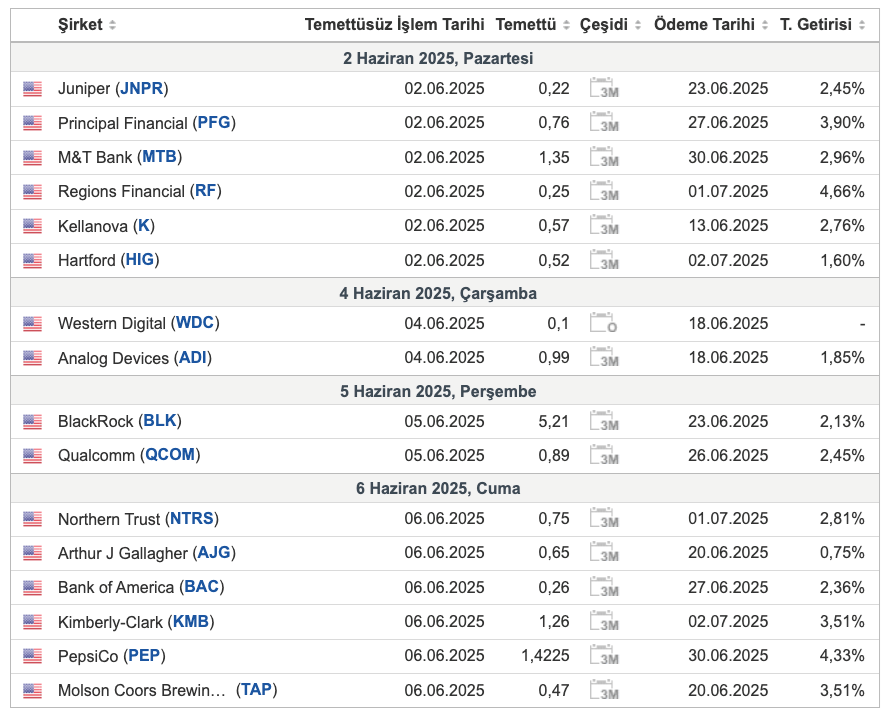The width and height of the screenshot is (888, 716).
Task: Open the NTRS ticker link
Action: (192, 518)
